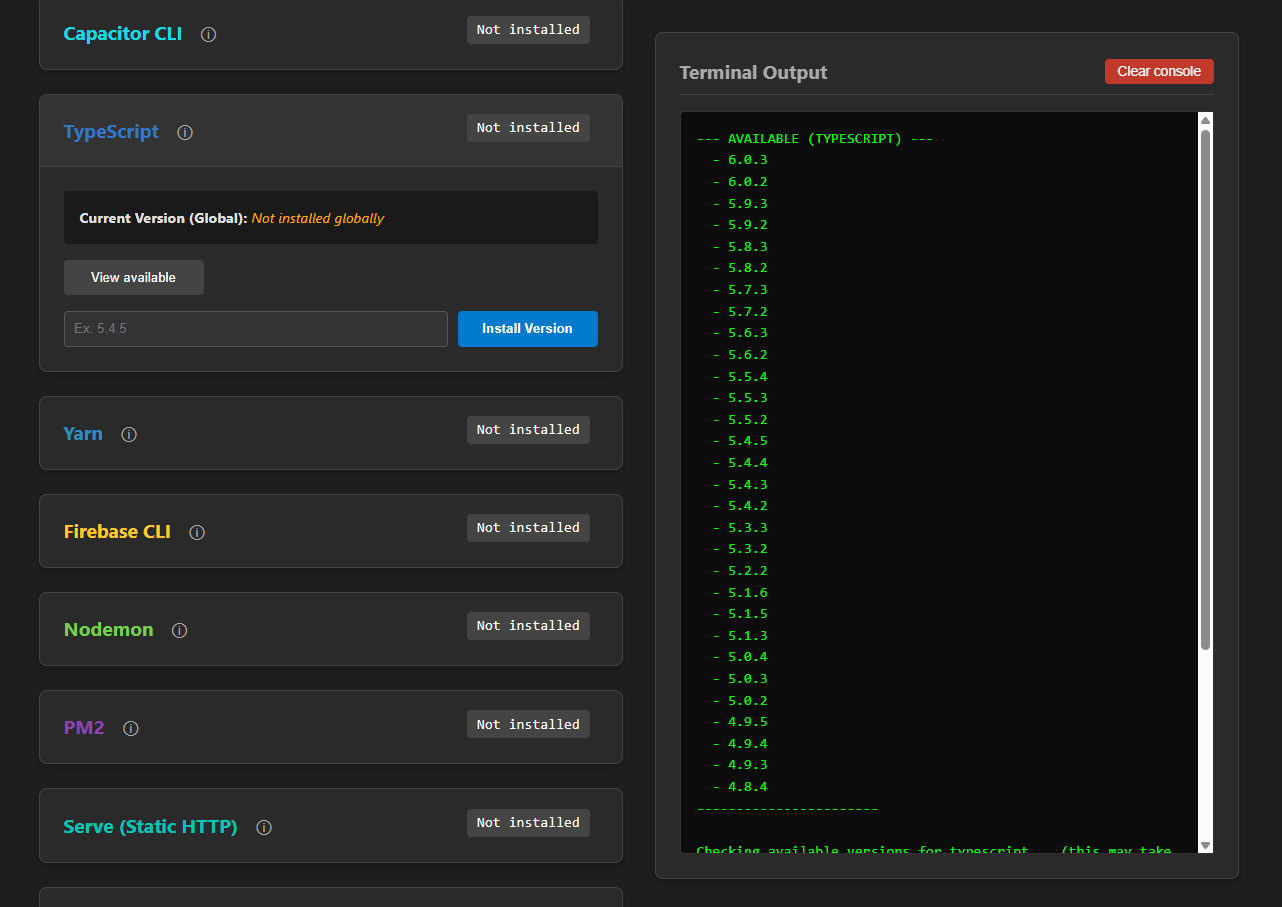Select version 5.5.3 in terminal output
The width and height of the screenshot is (1282, 907).
747,398
